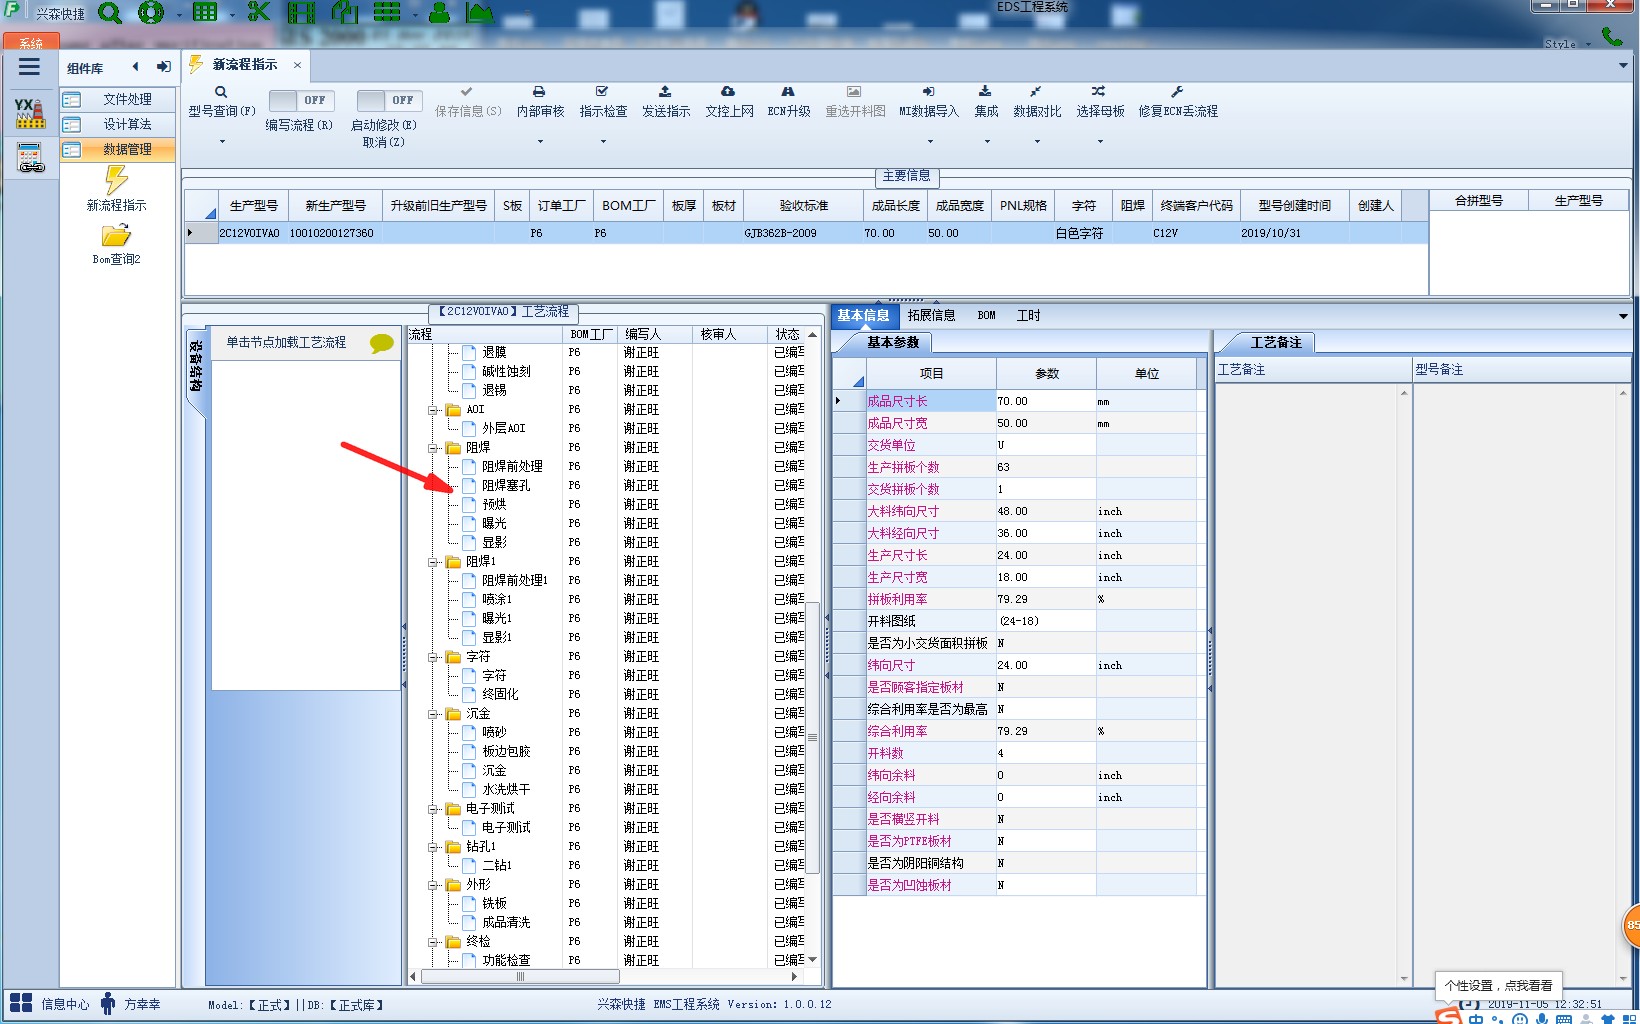Click 选择母板 shuffle toolbar button

1100,101
